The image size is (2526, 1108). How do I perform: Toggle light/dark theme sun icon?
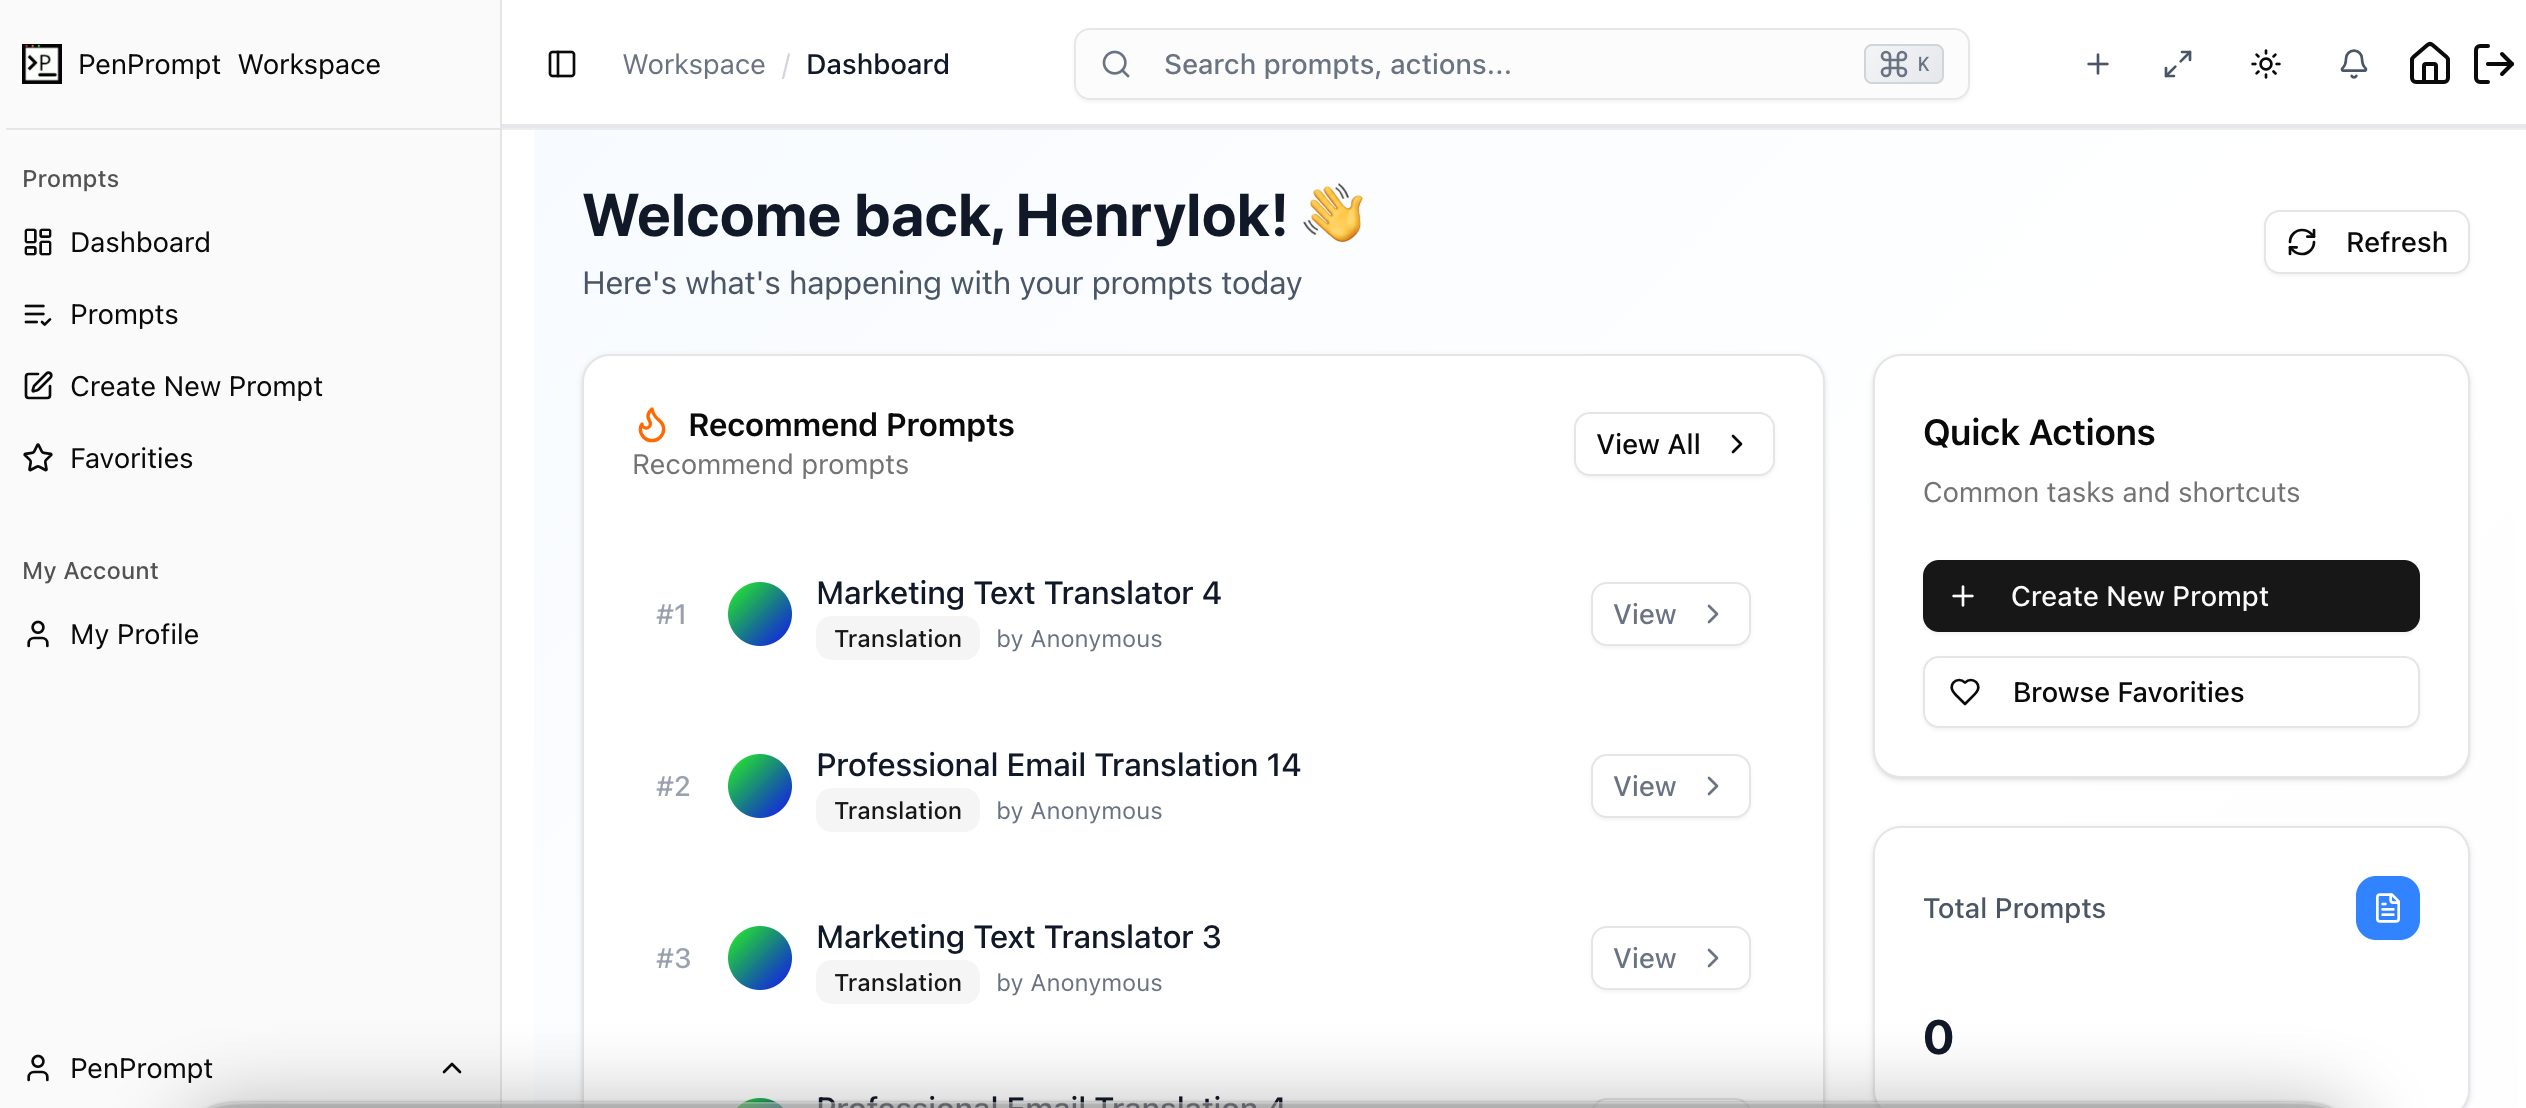[x=2266, y=64]
